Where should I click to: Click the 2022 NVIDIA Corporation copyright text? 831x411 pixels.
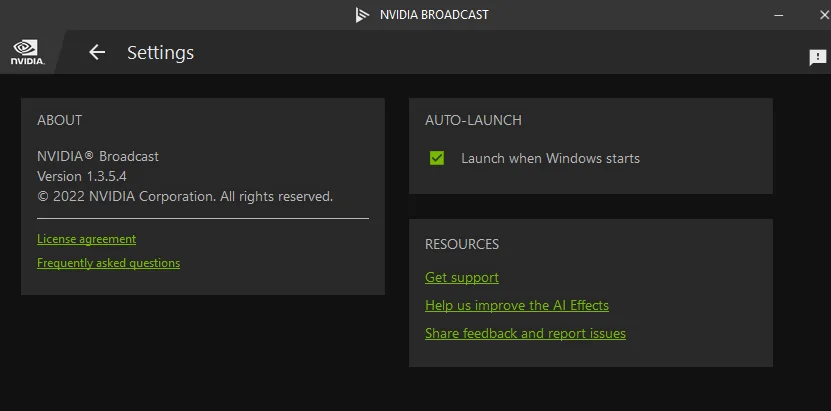click(185, 196)
